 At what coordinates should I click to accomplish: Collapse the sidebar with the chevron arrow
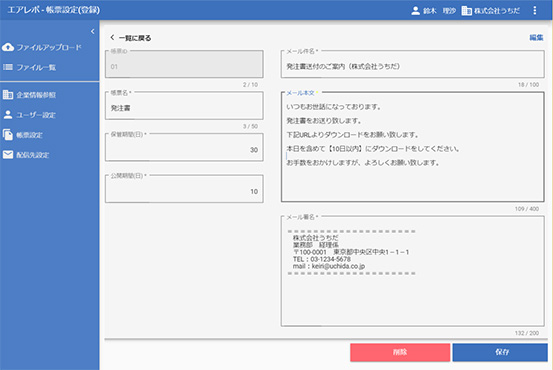click(x=92, y=31)
